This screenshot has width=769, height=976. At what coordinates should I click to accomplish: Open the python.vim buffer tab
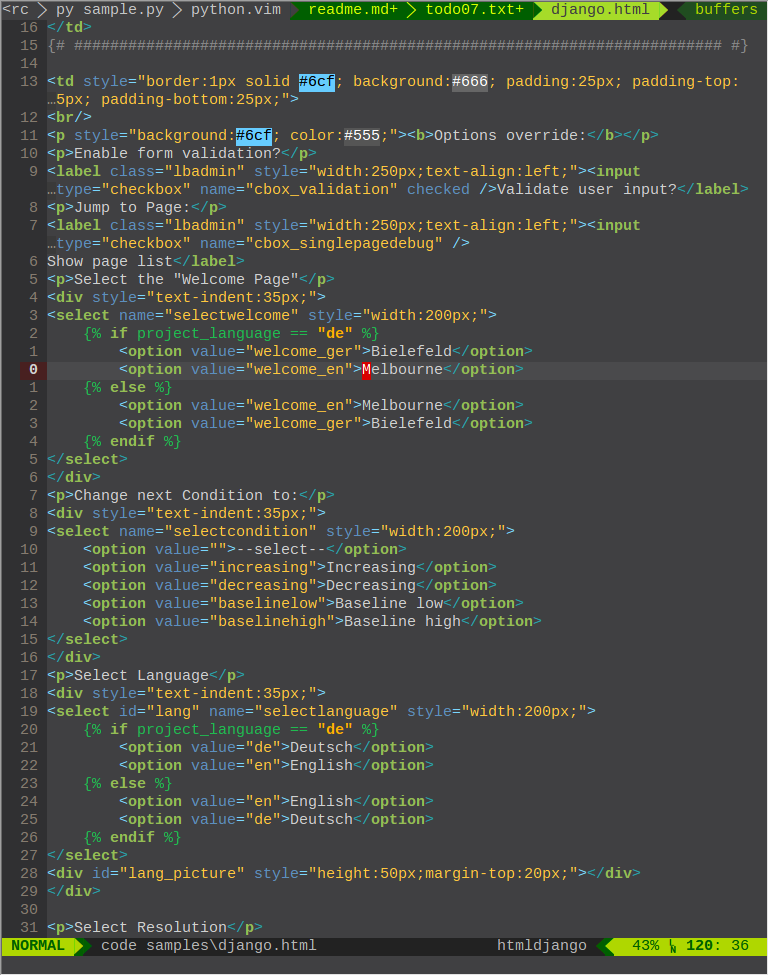235,10
